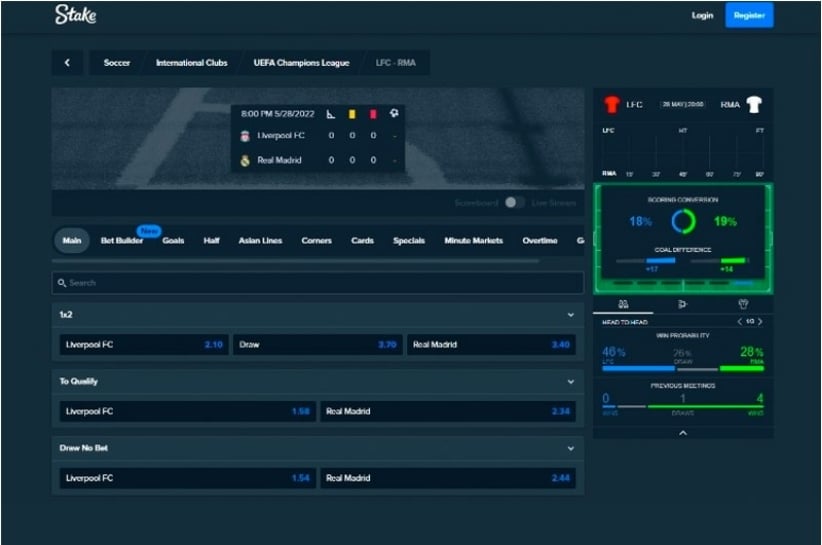Bet on Real Madrid at 3.40 in 1x2

point(491,345)
